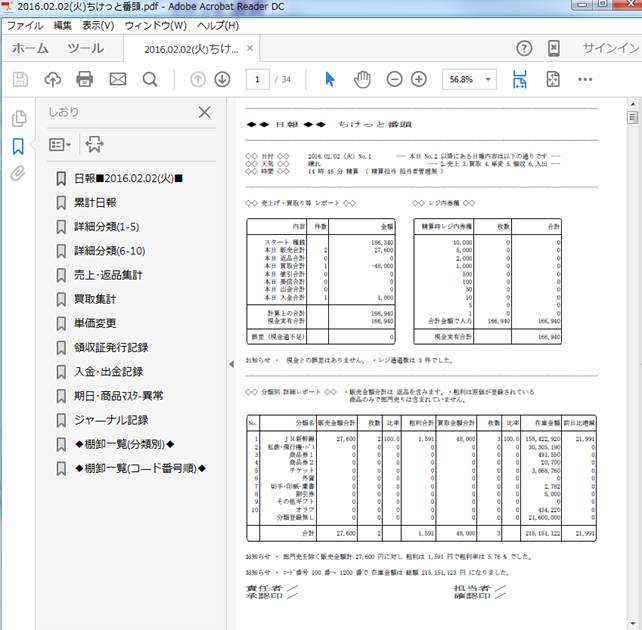Click the Save file icon
Viewport: 642px width, 630px height.
click(x=20, y=79)
